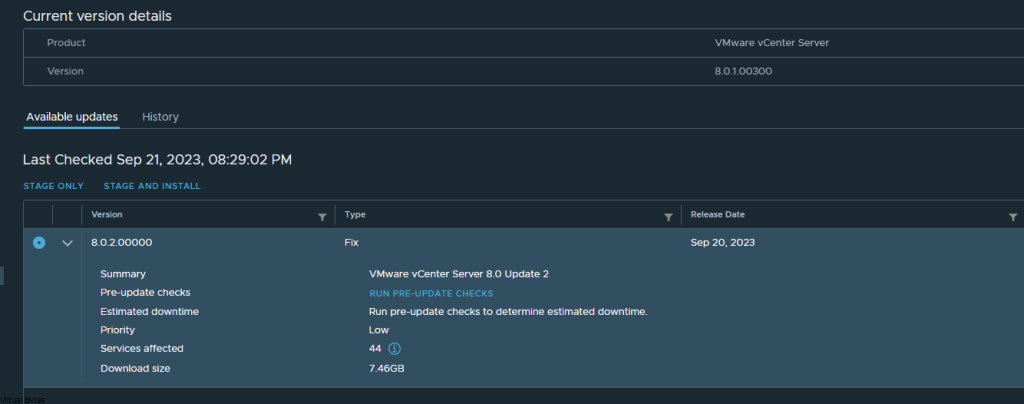Click the services affected count 44

click(x=375, y=349)
